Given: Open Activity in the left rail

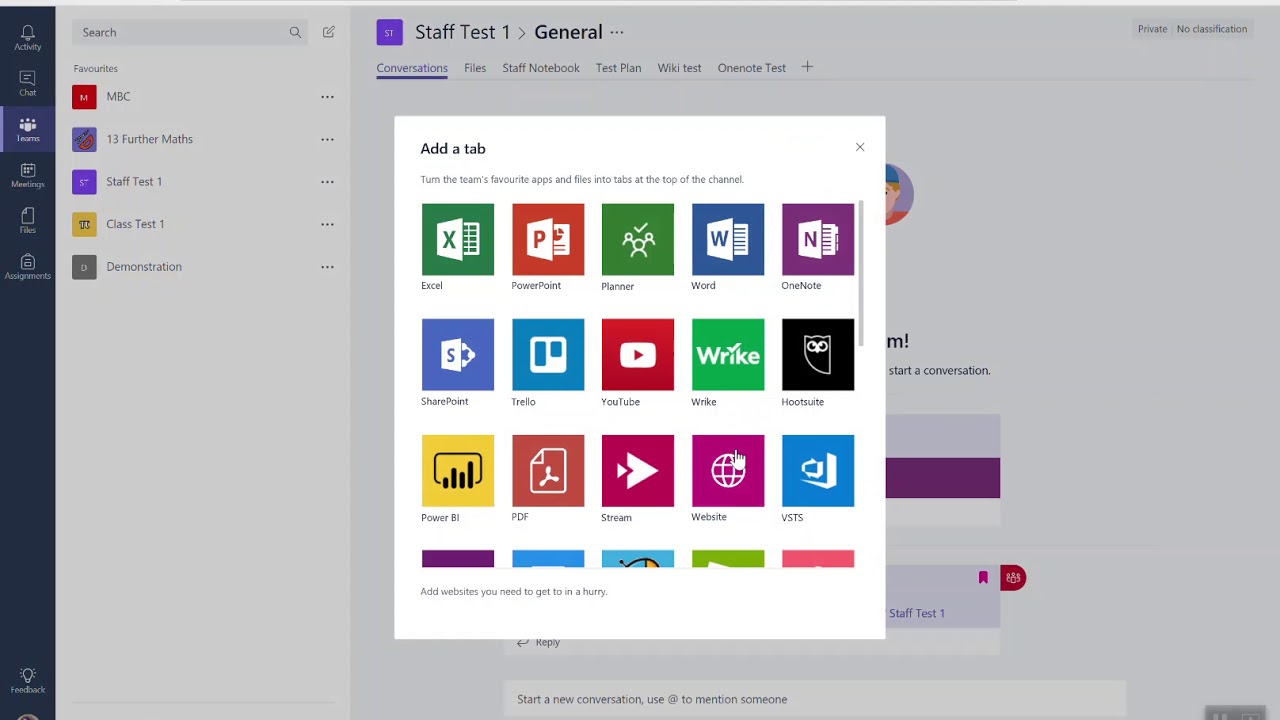Looking at the screenshot, I should pos(27,38).
